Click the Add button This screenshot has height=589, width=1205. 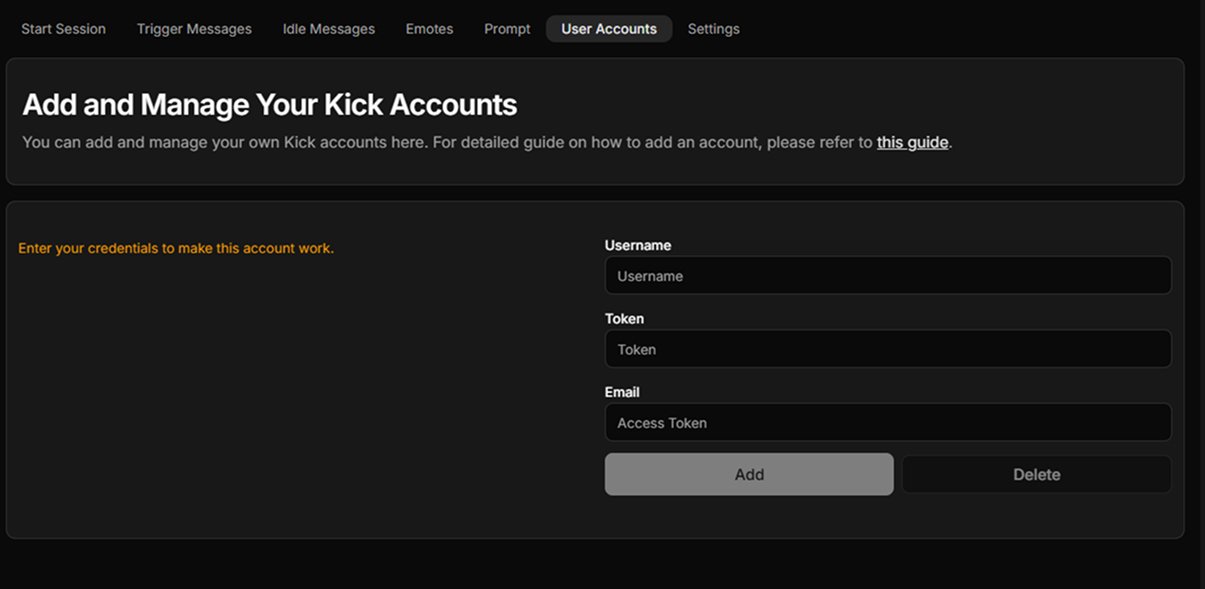[x=749, y=475]
